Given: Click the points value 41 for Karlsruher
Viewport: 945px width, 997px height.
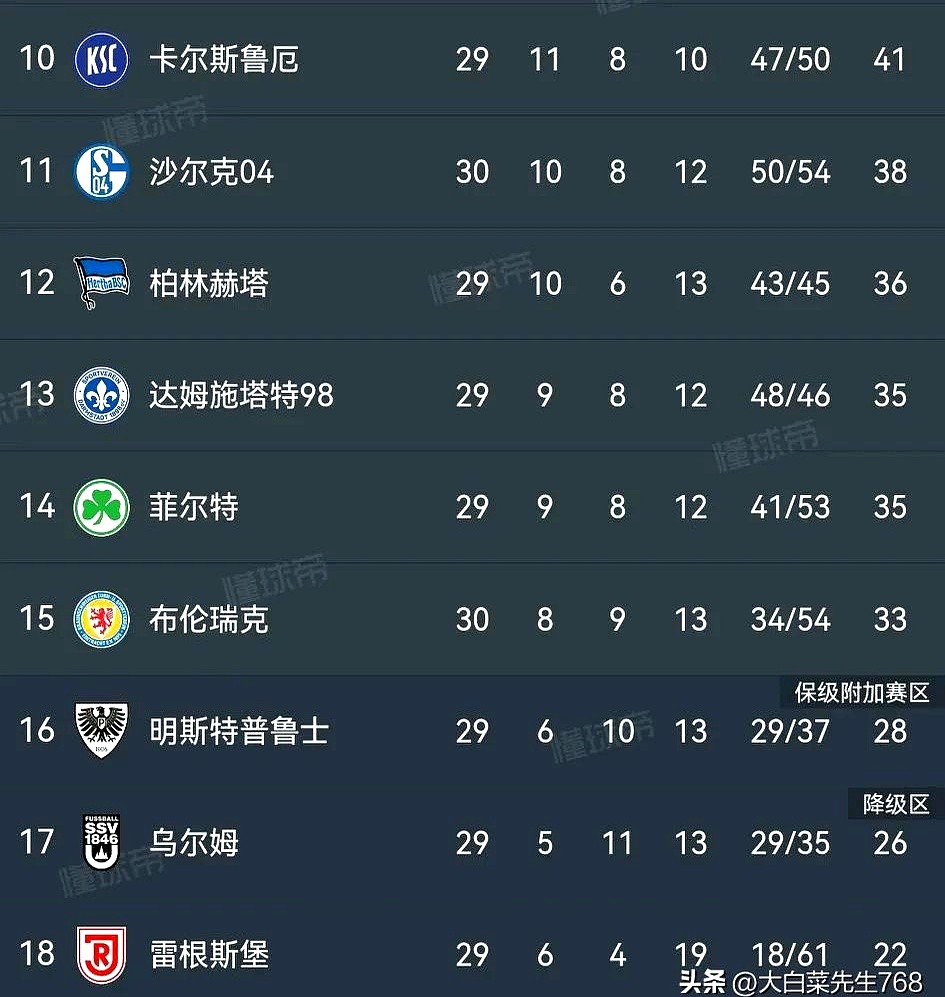Looking at the screenshot, I should (890, 59).
